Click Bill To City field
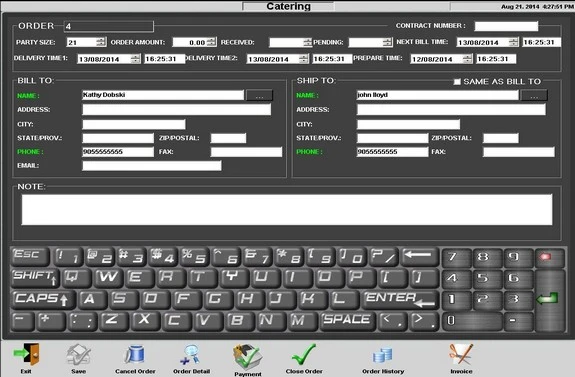This screenshot has height=377, width=575. (134, 124)
